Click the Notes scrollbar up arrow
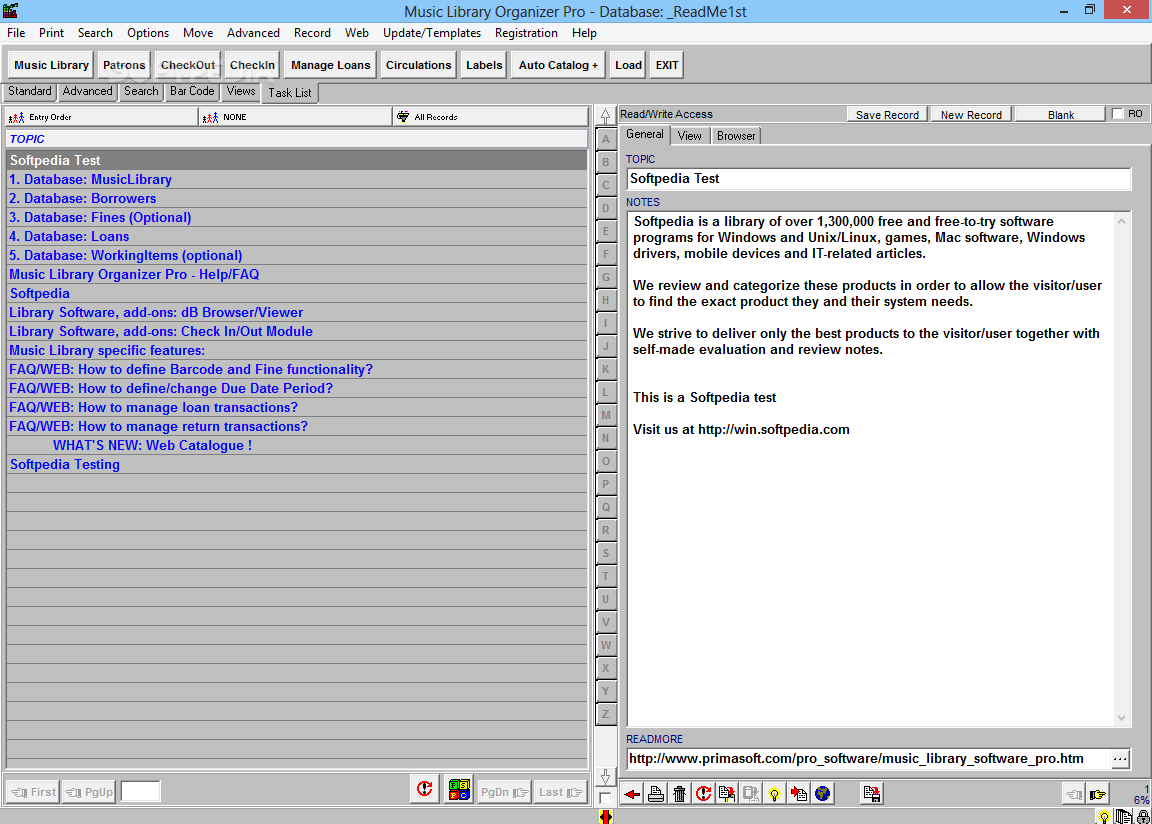 tap(1121, 221)
